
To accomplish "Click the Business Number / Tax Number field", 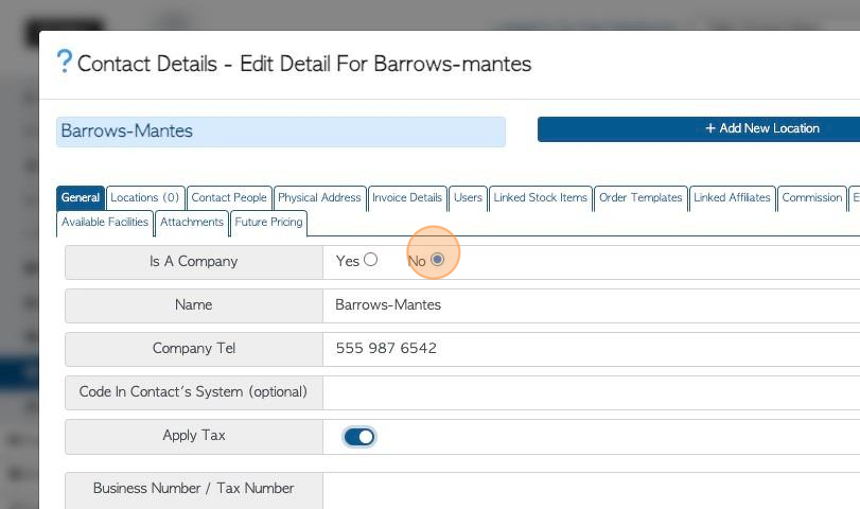I will (591, 491).
